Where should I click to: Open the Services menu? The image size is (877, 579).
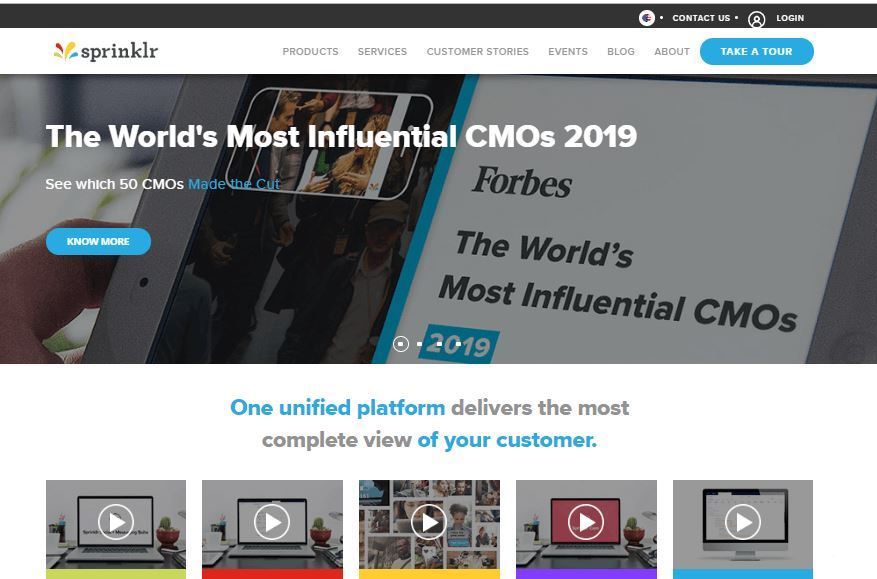[383, 51]
